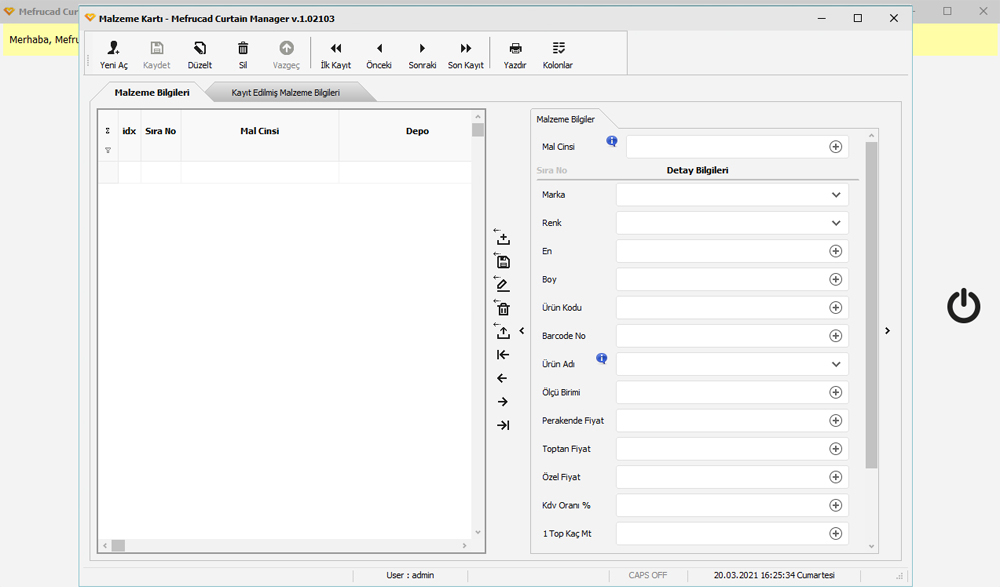Go to first record with İlk Kayıt
The height and width of the screenshot is (587, 1000).
coord(336,48)
